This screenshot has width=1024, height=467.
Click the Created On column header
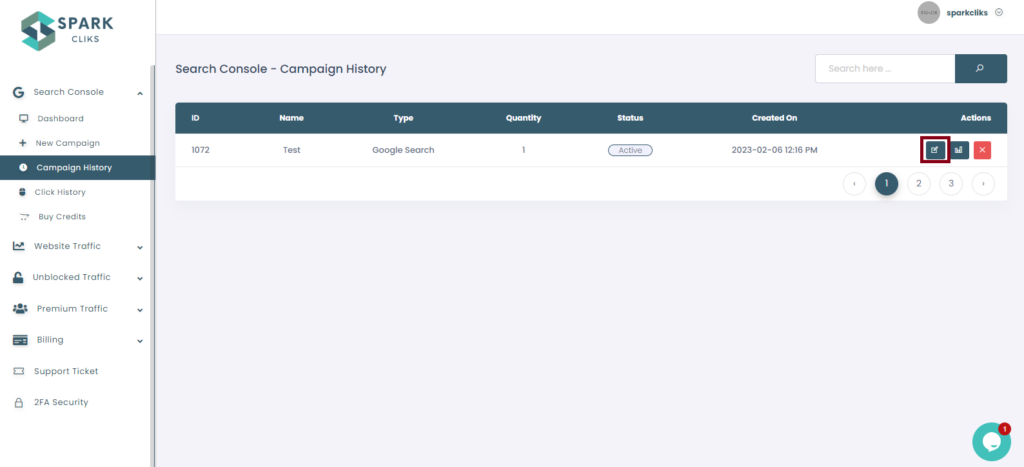coord(775,118)
